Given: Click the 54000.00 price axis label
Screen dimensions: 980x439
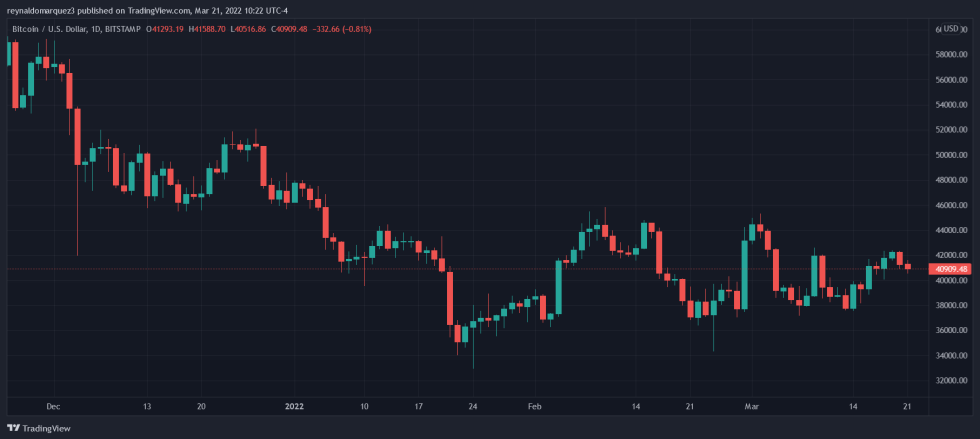Looking at the screenshot, I should [x=952, y=105].
